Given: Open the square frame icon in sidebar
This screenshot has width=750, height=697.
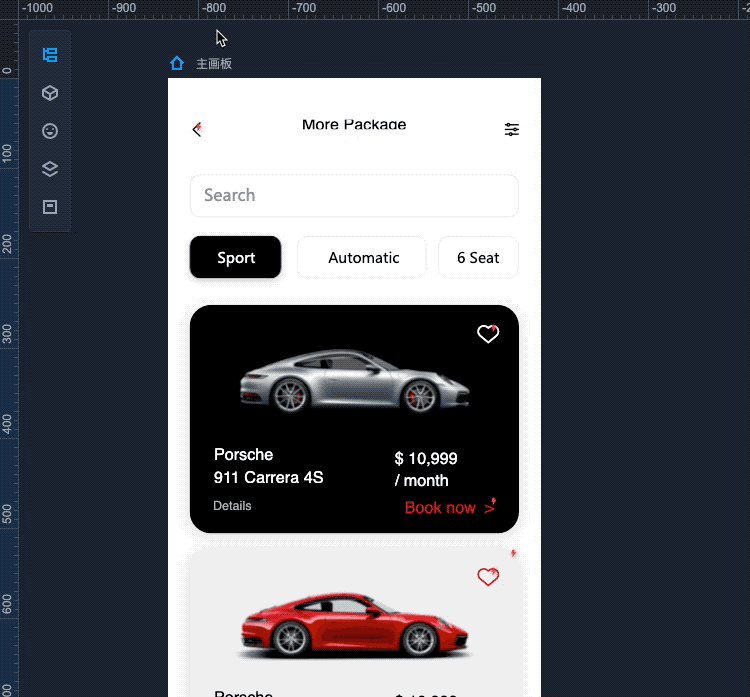Looking at the screenshot, I should (x=50, y=207).
